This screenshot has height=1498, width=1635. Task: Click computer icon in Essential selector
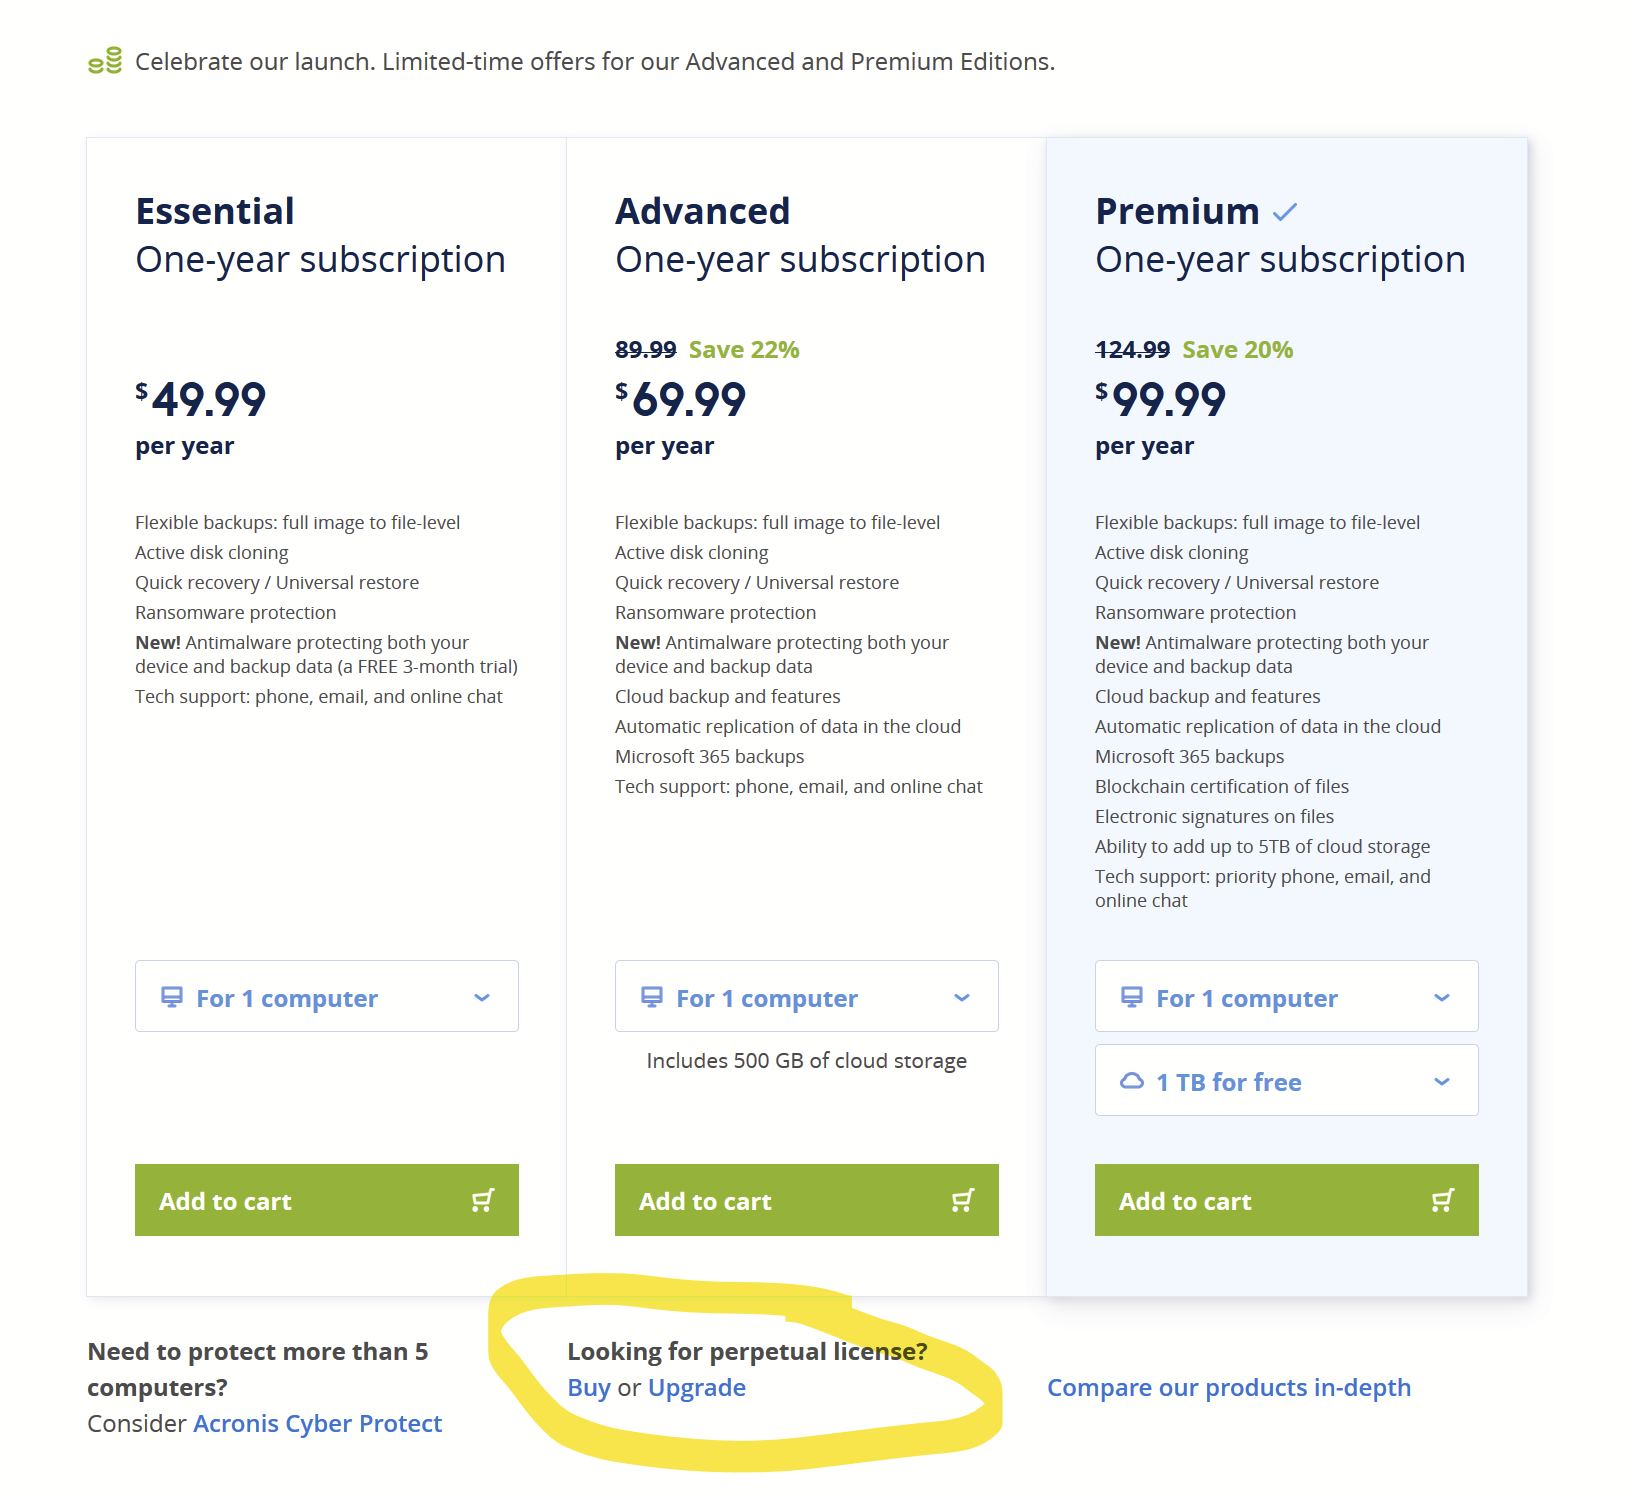(x=172, y=997)
